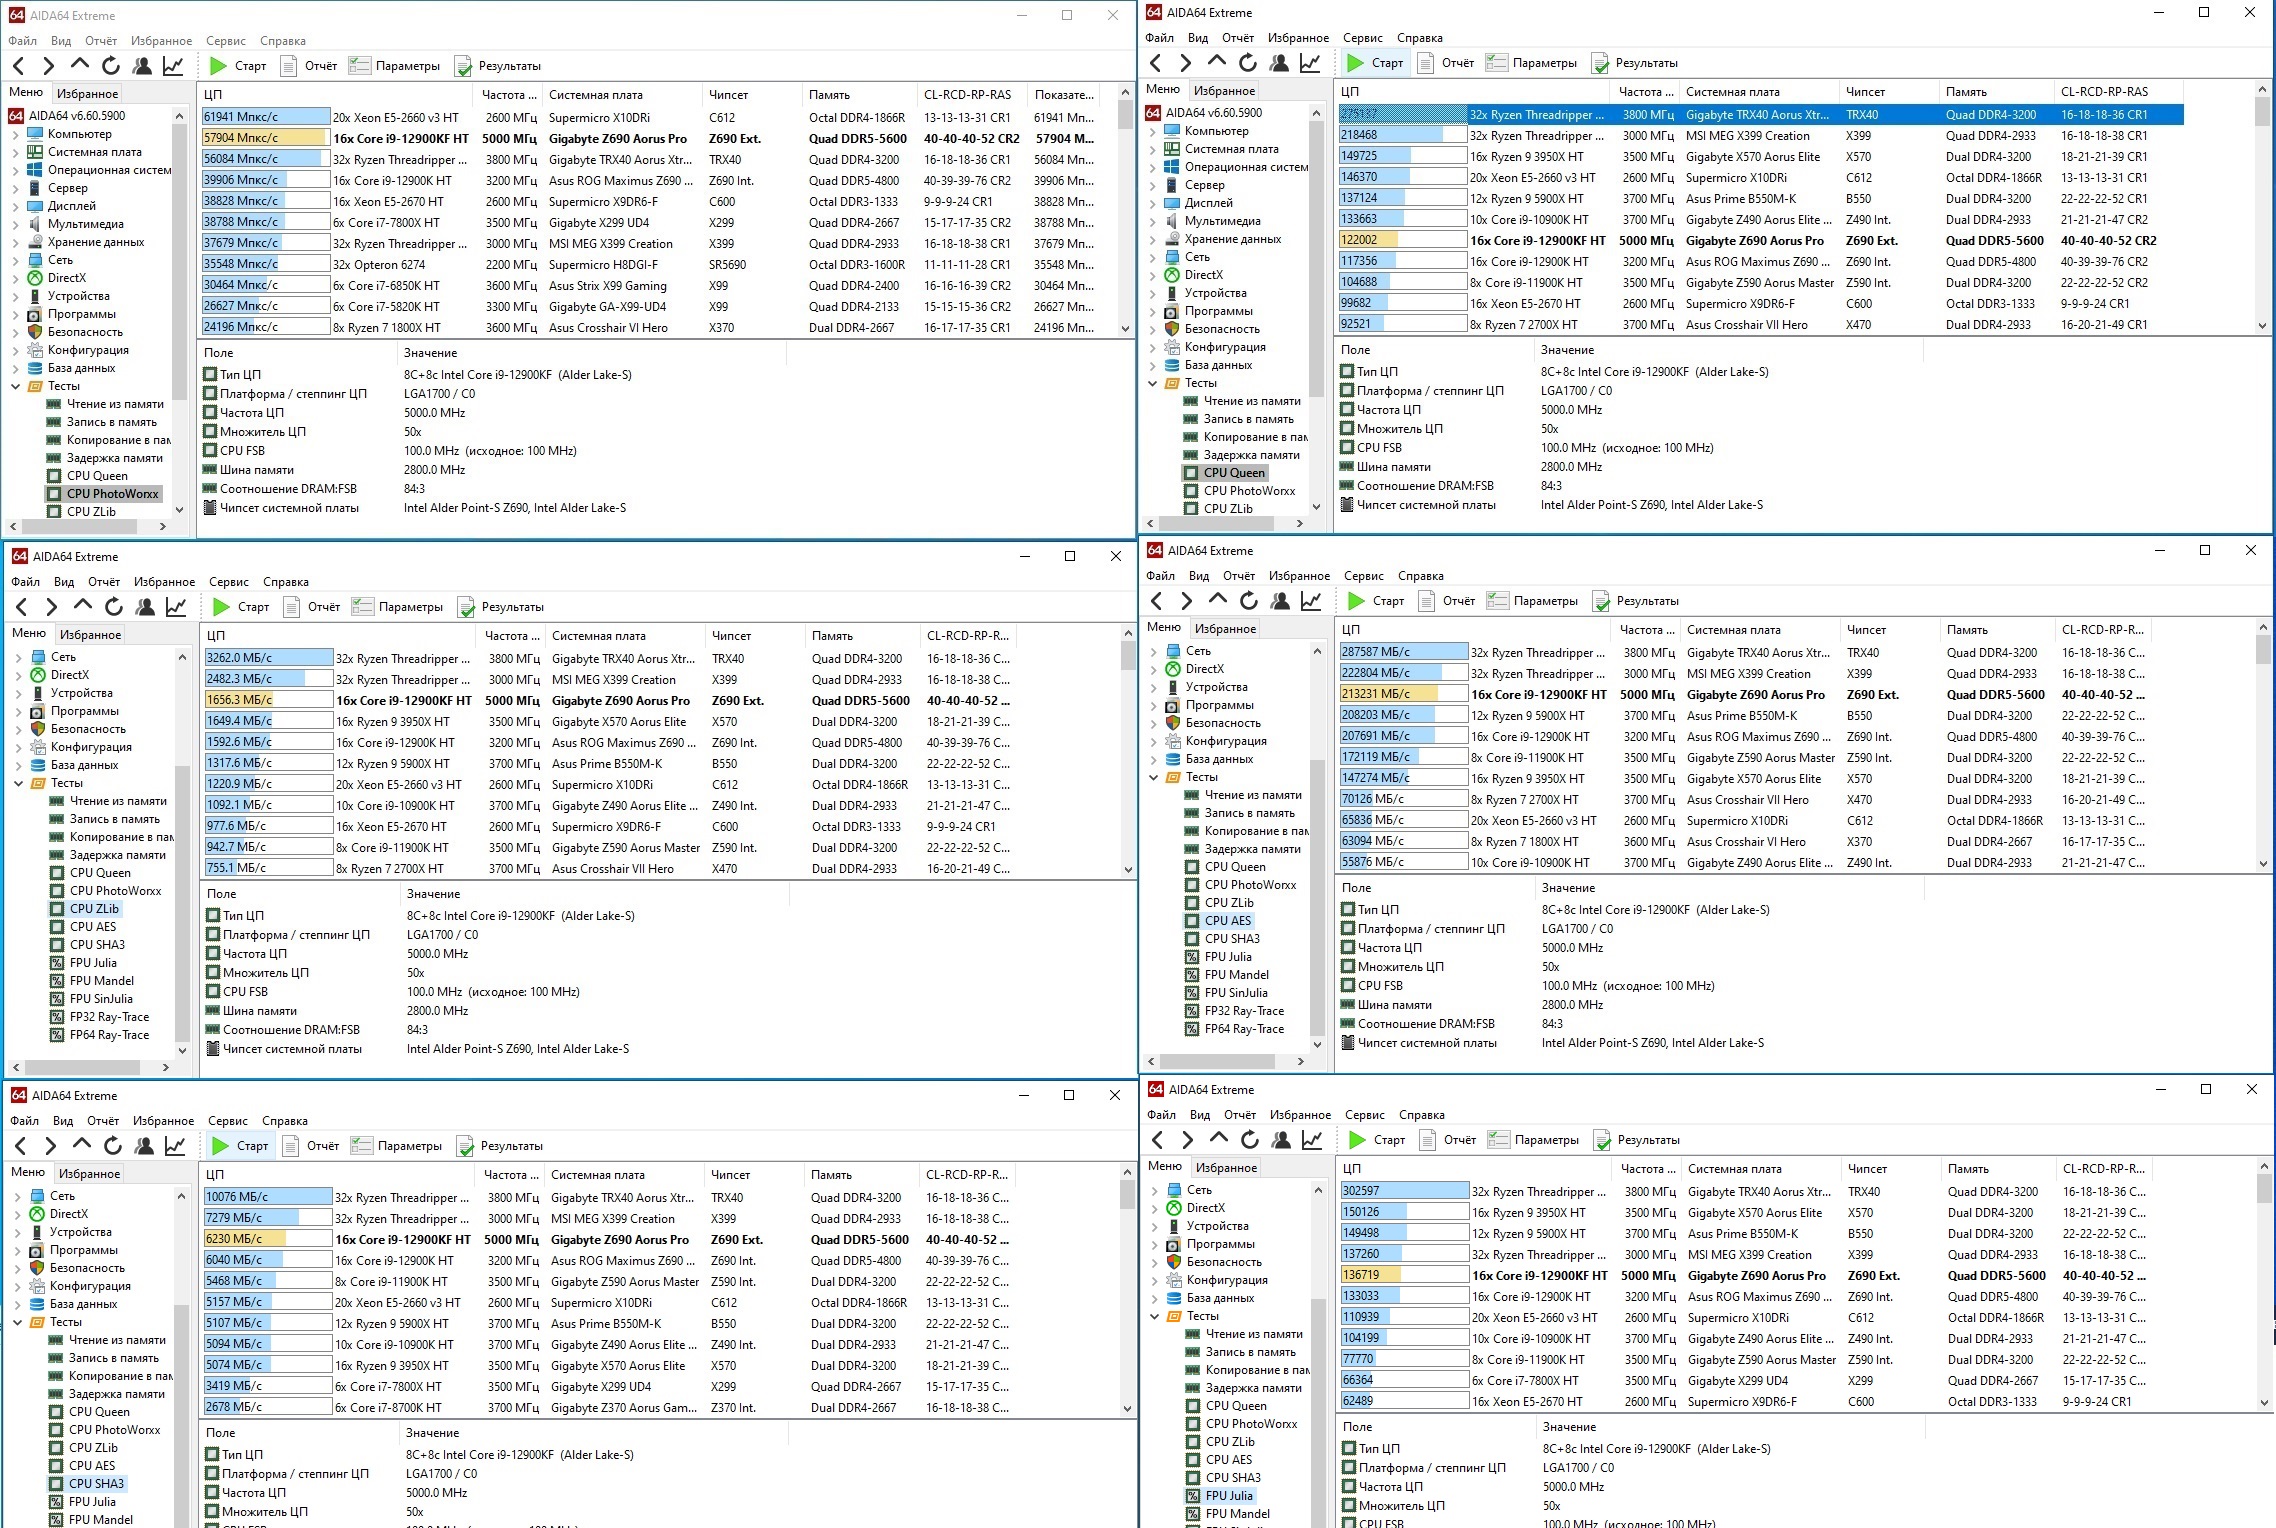Click refresh icon in the CPU PhotoWorxx window
2276x1528 pixels.
111,66
